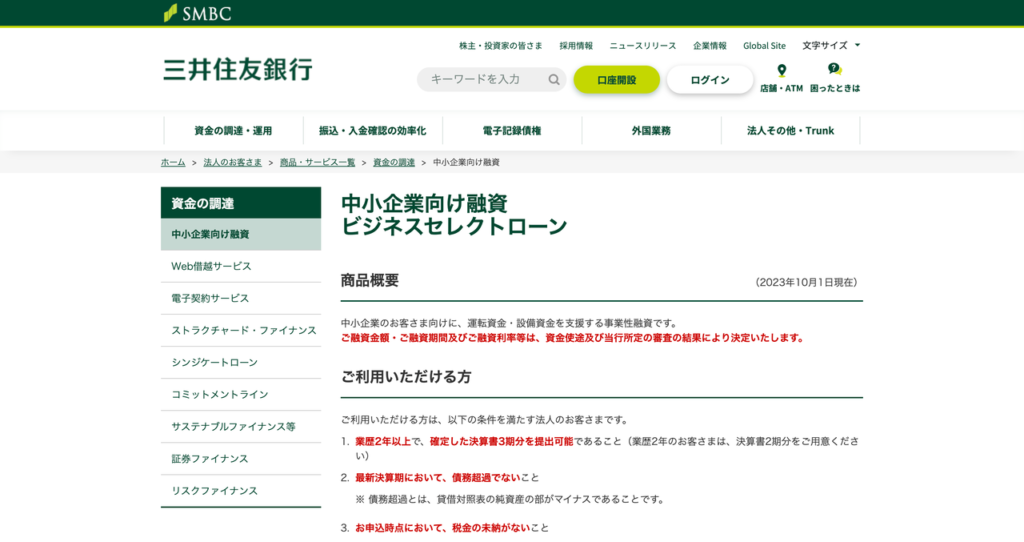Expand the 文字サイズ dropdown

click(831, 45)
